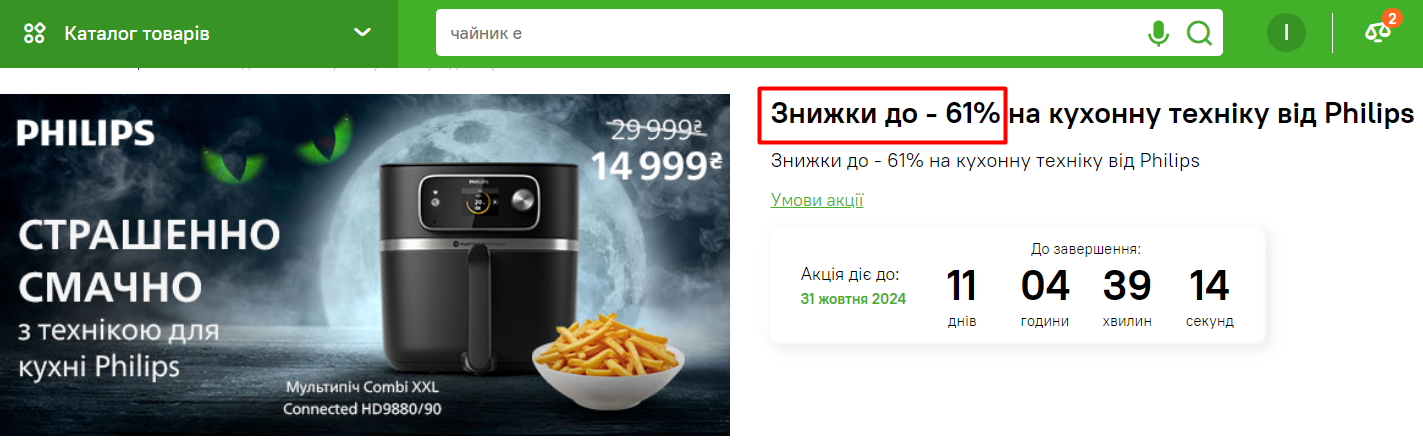Activate voice search microphone icon

coord(1158,34)
